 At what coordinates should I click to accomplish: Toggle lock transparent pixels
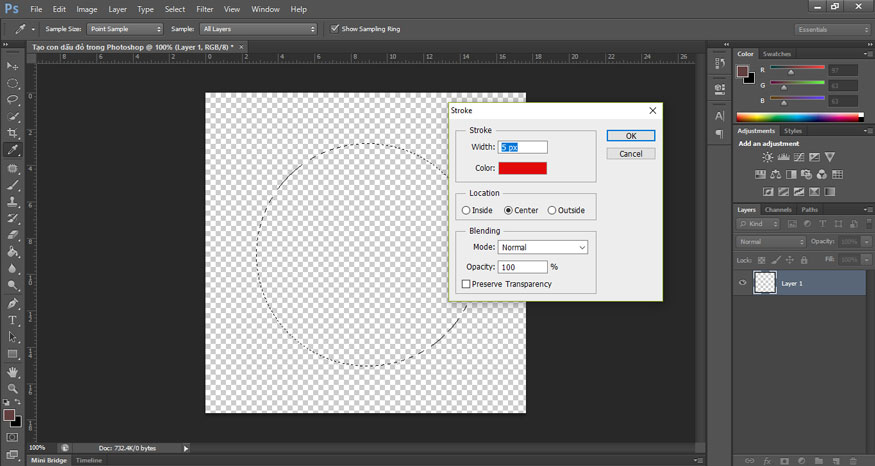coord(761,260)
